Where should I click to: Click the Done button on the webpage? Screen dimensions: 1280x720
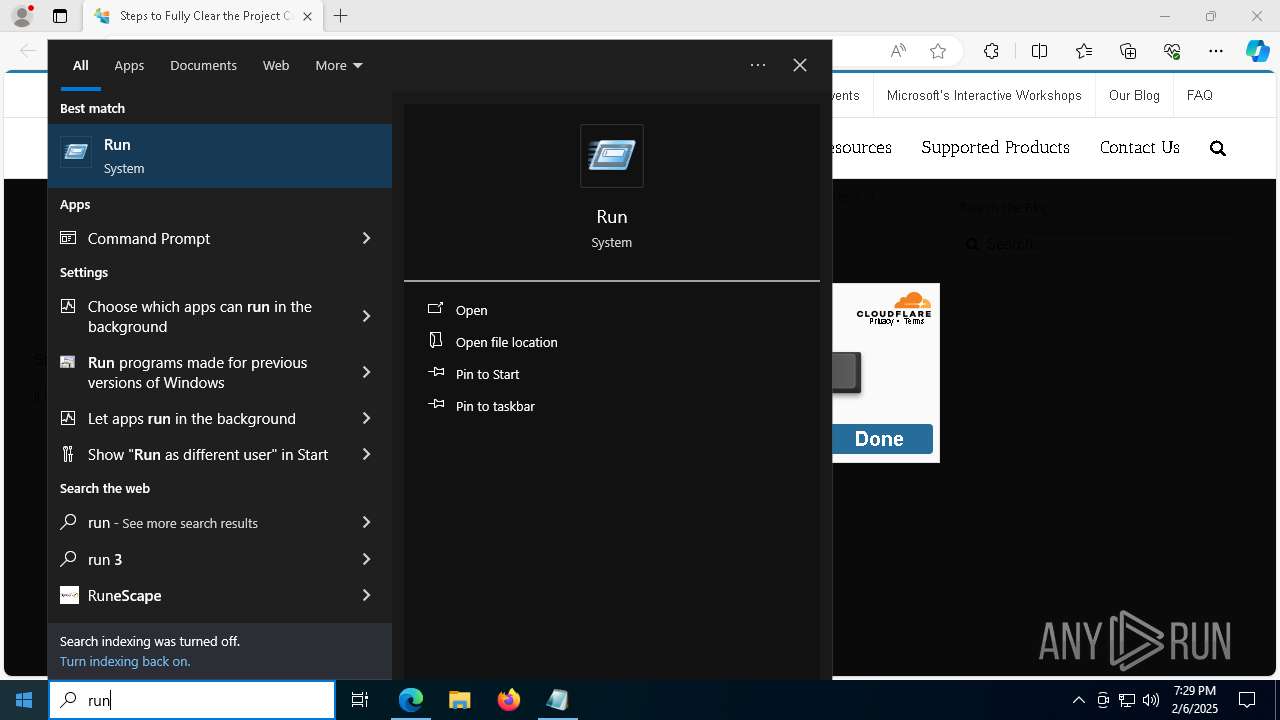[880, 439]
